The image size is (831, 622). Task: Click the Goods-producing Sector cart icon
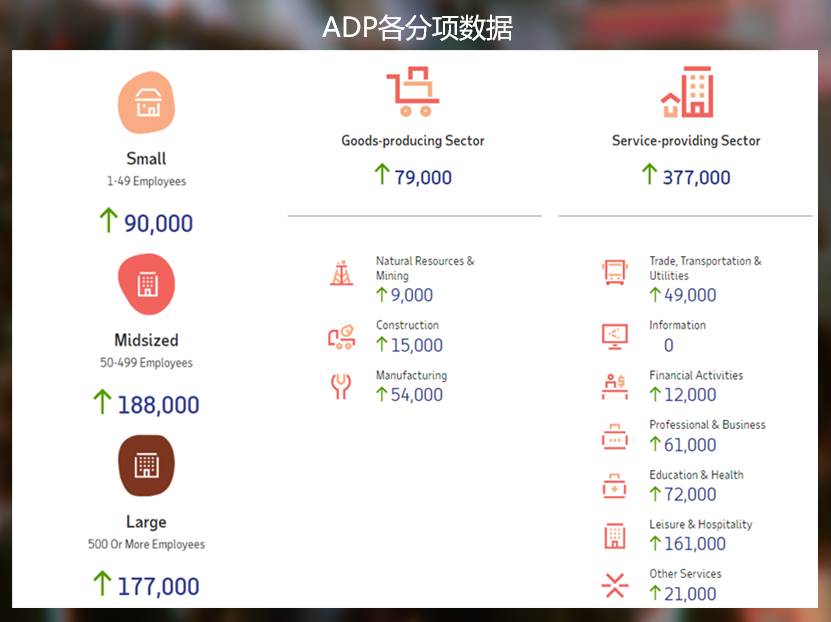coord(413,91)
